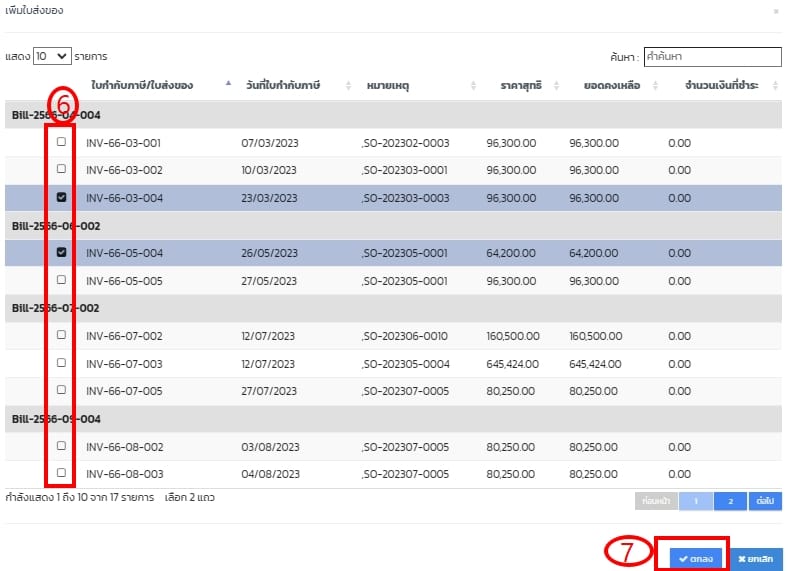Sort by the ใบกำกับภาษี/ใบส่งของ column arrow

coord(229,86)
